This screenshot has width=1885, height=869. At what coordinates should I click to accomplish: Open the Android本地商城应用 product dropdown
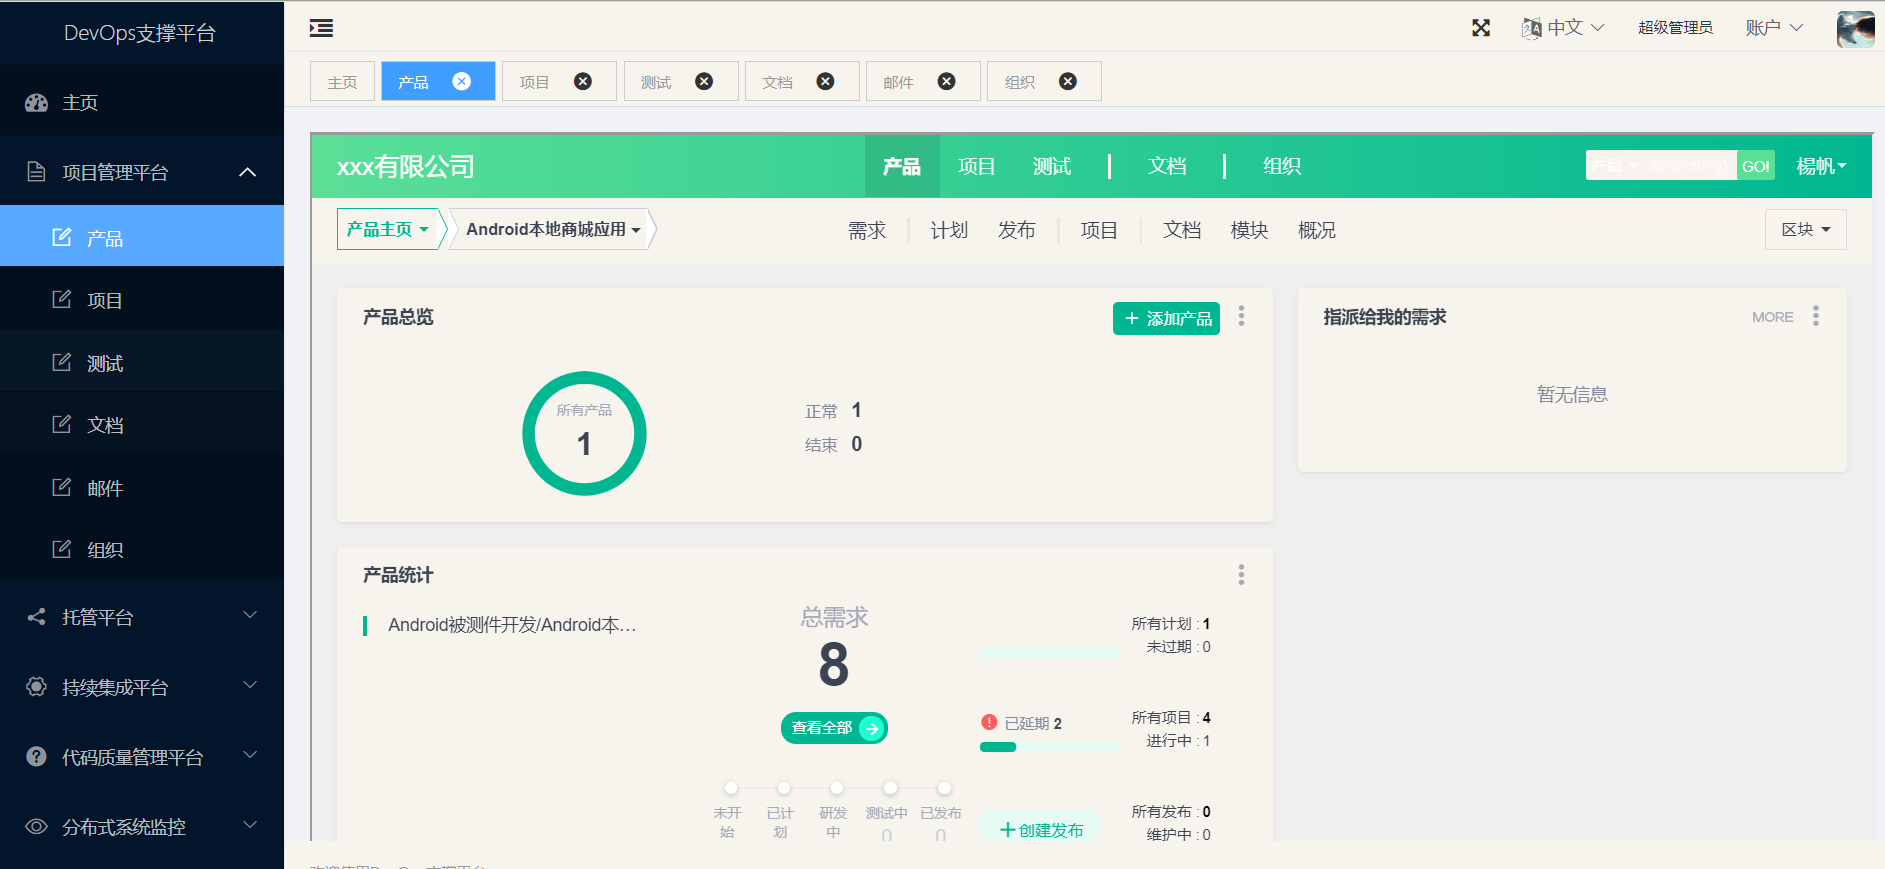tap(553, 230)
